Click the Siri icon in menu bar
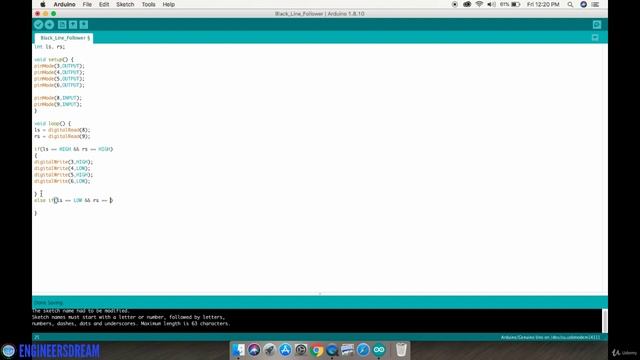640x360 pixels. pyautogui.click(x=583, y=4)
